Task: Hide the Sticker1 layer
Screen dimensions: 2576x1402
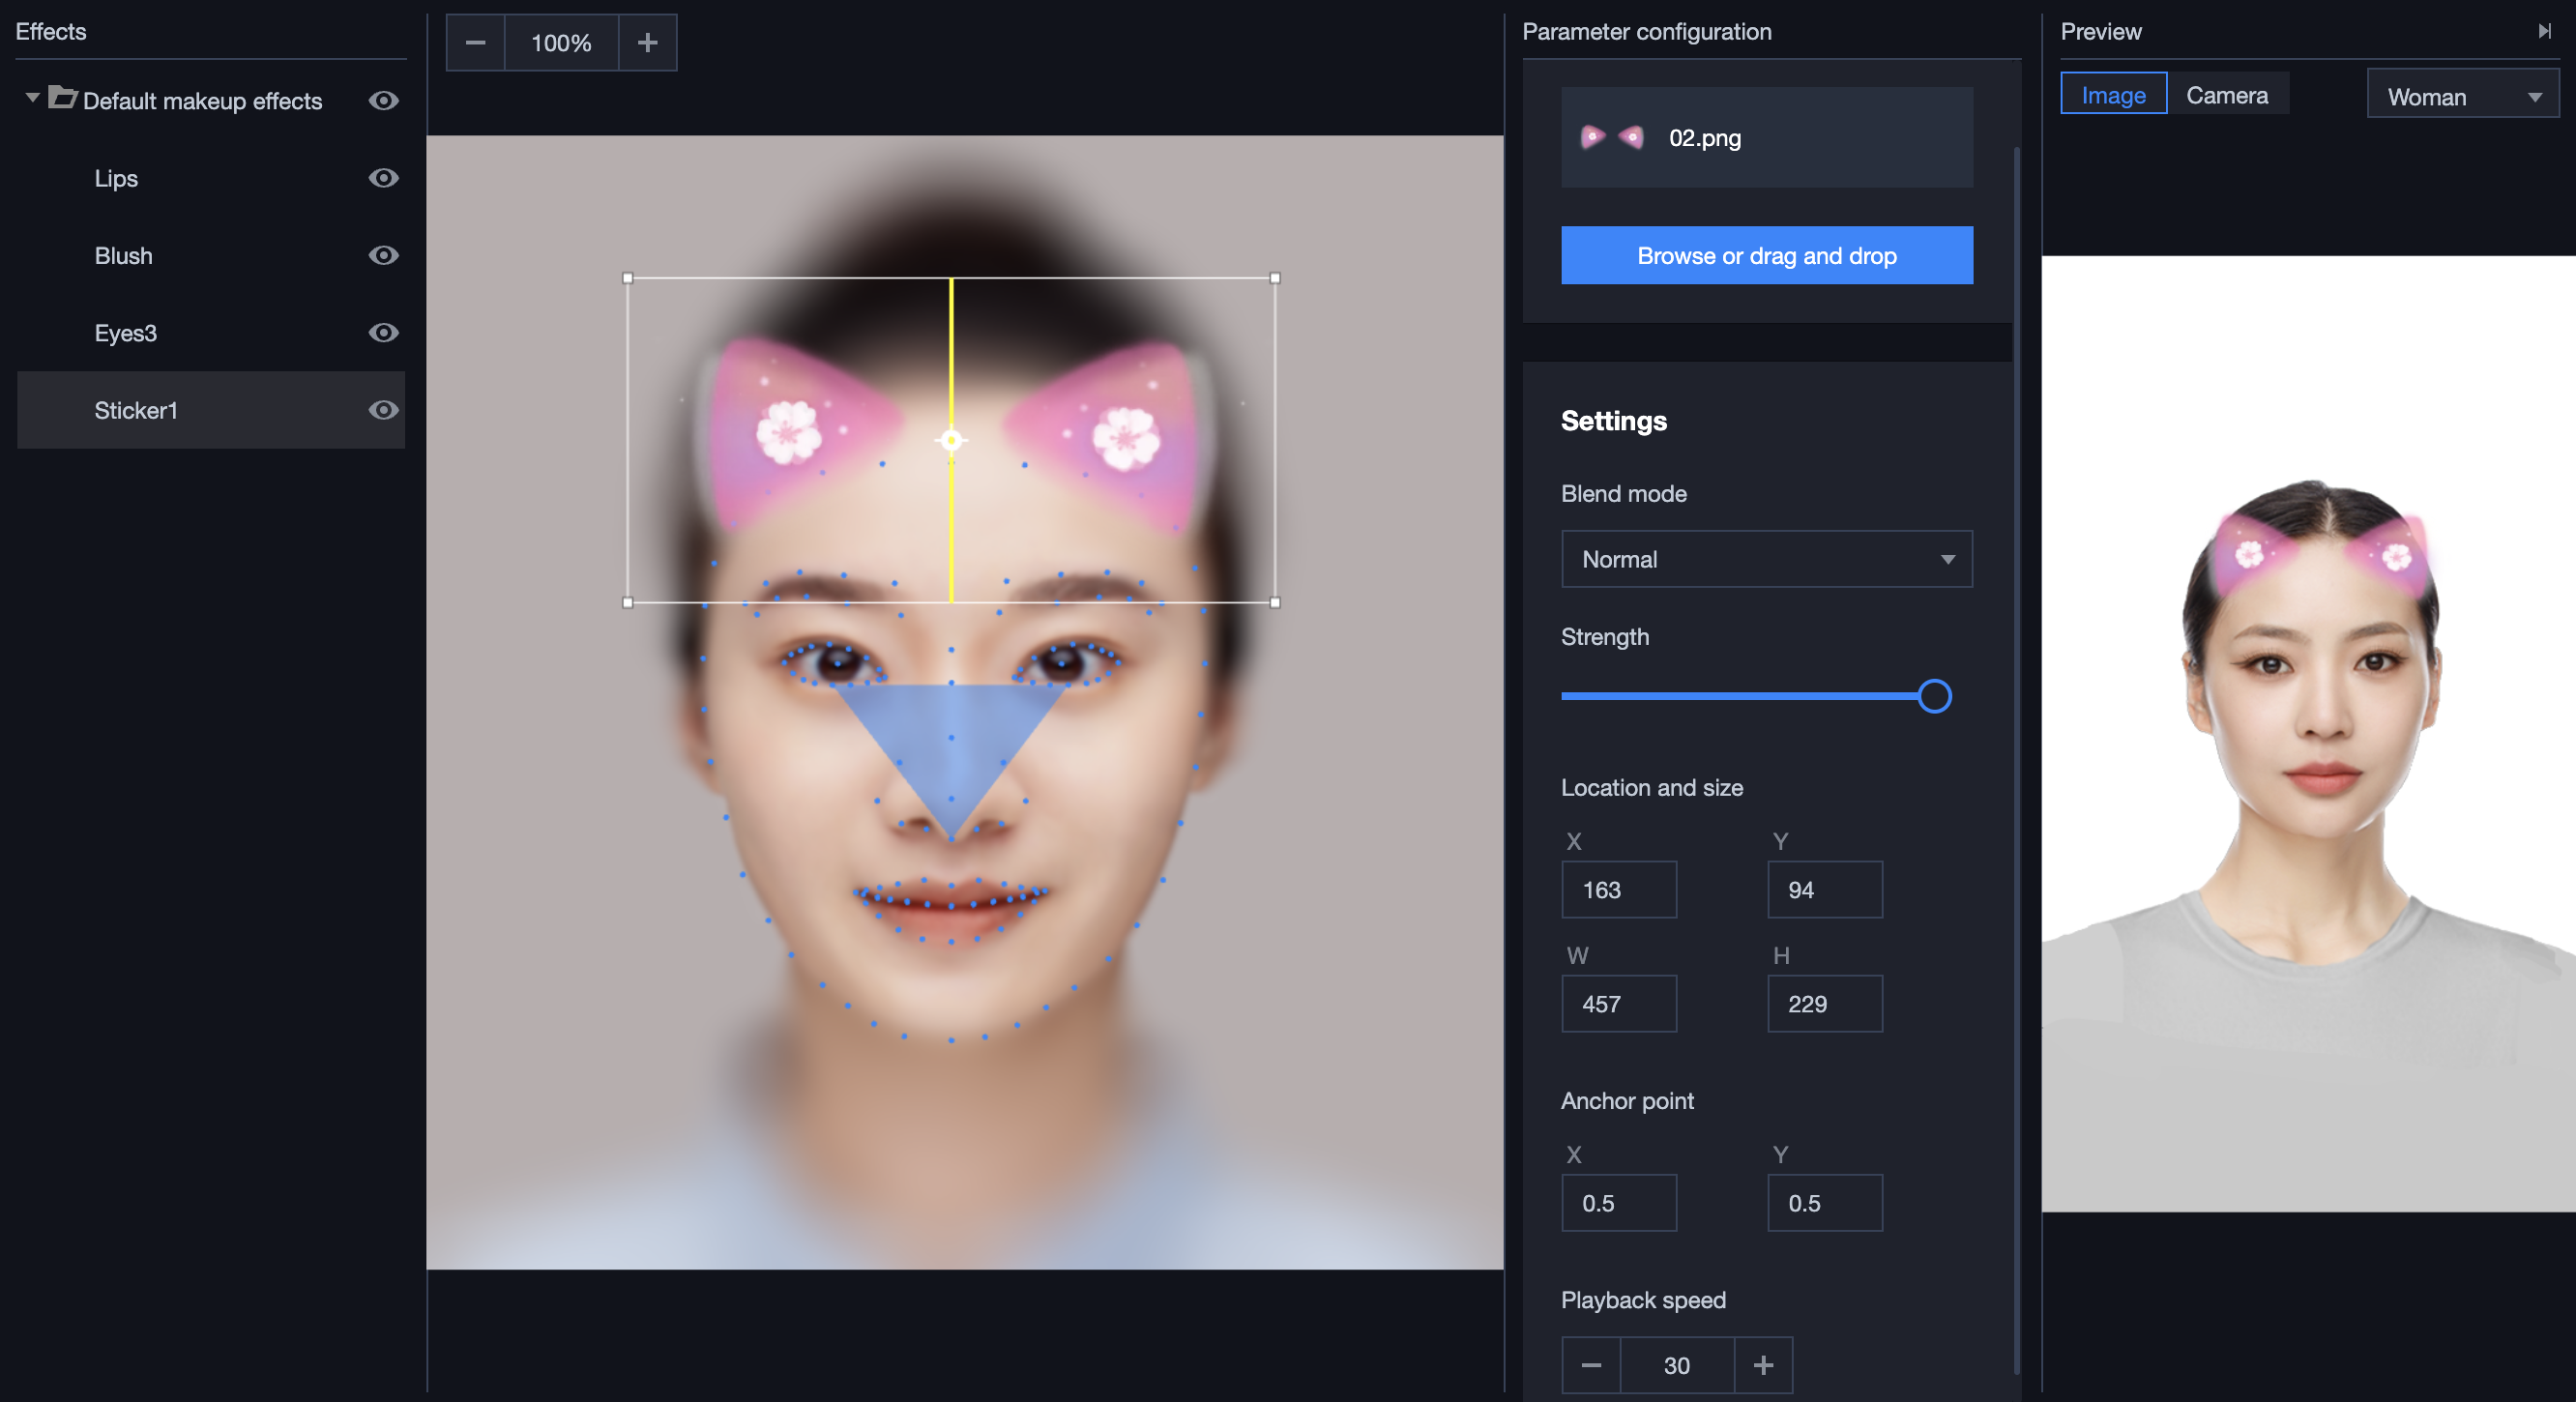Action: pos(383,410)
